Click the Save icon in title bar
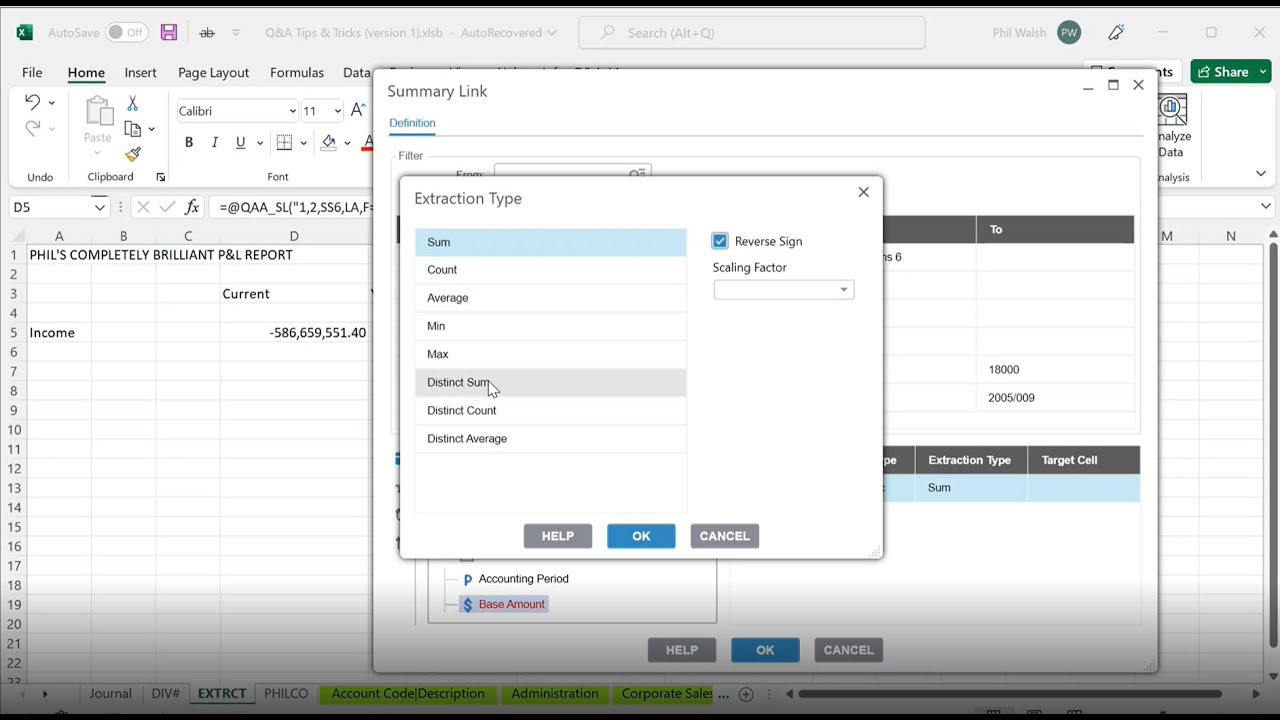Image resolution: width=1280 pixels, height=720 pixels. pyautogui.click(x=169, y=32)
